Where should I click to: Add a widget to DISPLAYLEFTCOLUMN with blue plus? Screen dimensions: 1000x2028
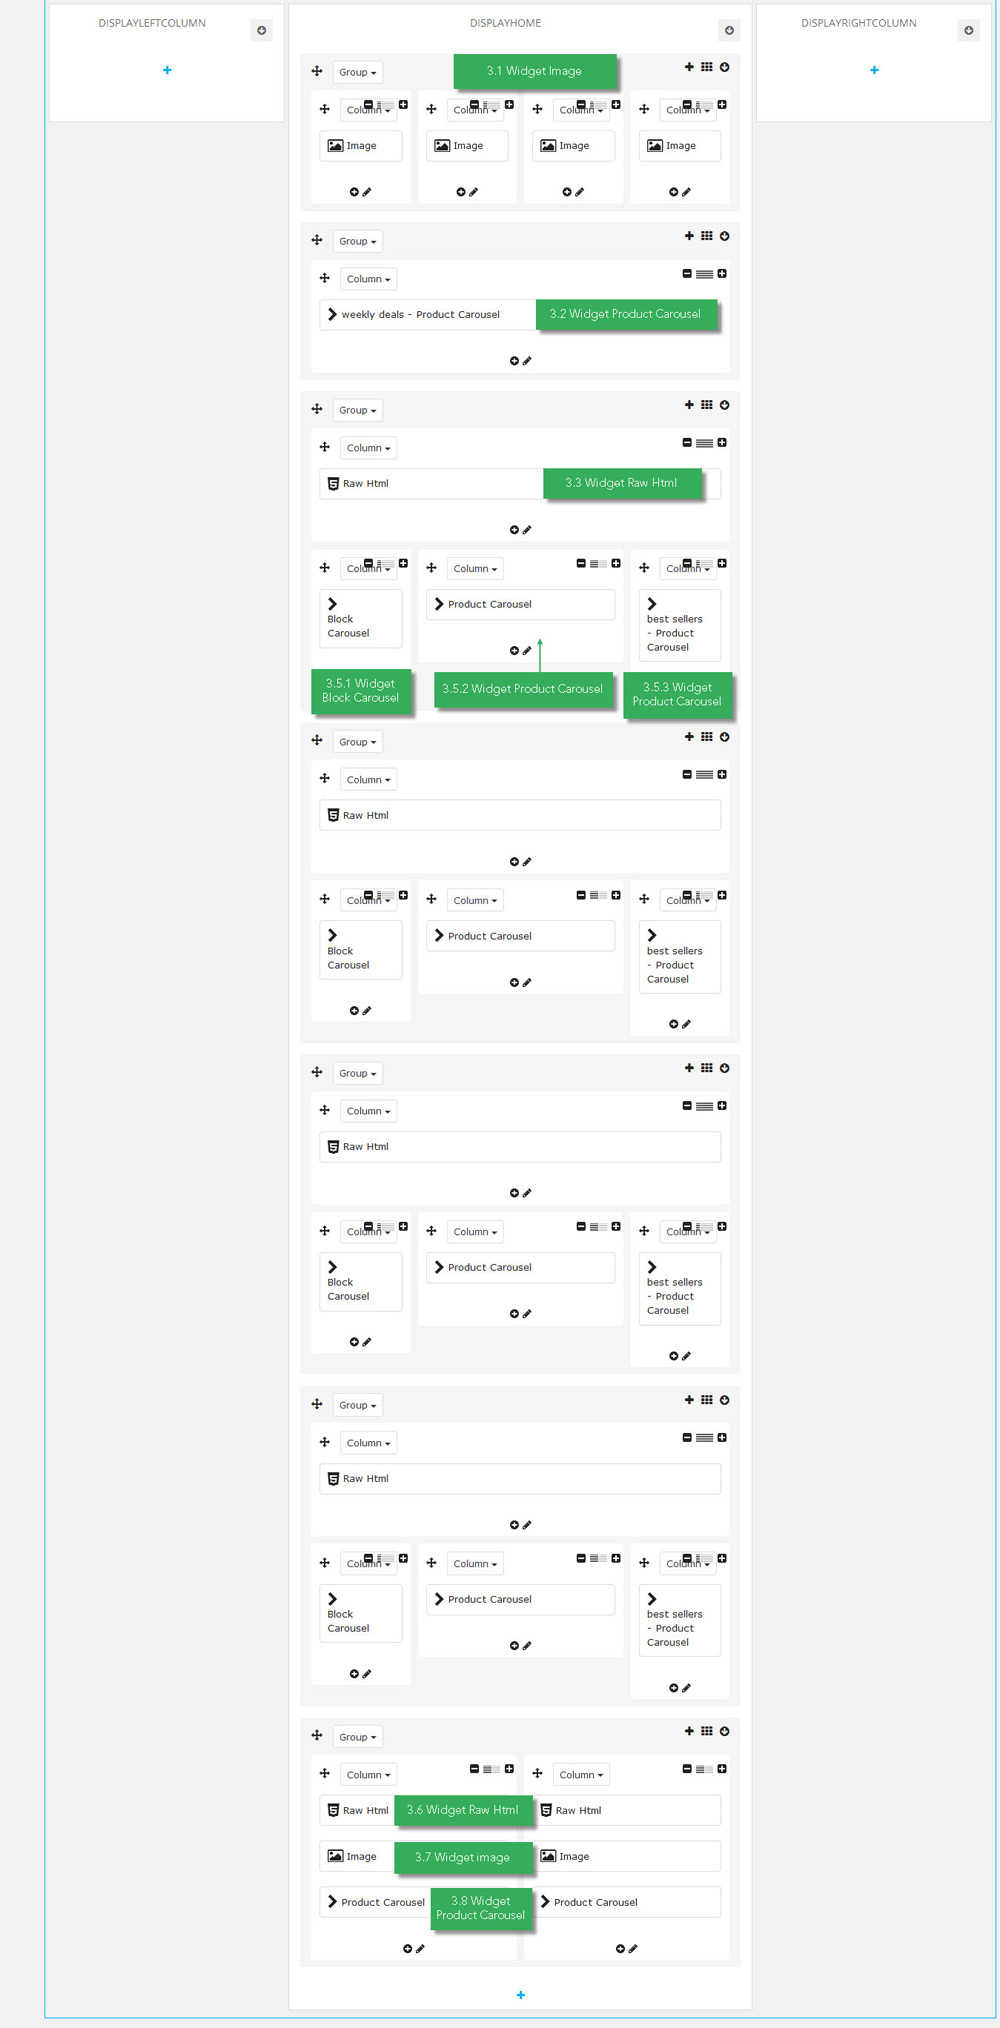point(167,70)
